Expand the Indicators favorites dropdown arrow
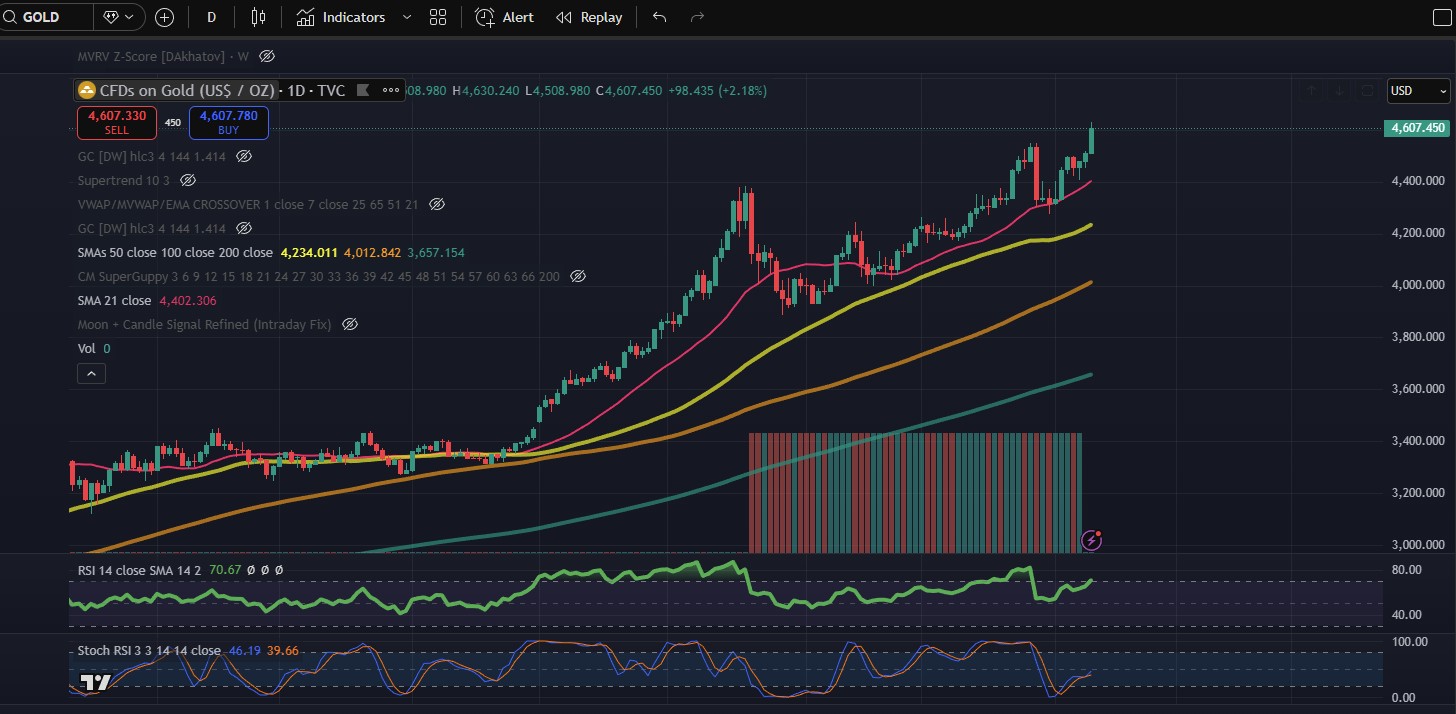The height and width of the screenshot is (714, 1456). (x=406, y=17)
